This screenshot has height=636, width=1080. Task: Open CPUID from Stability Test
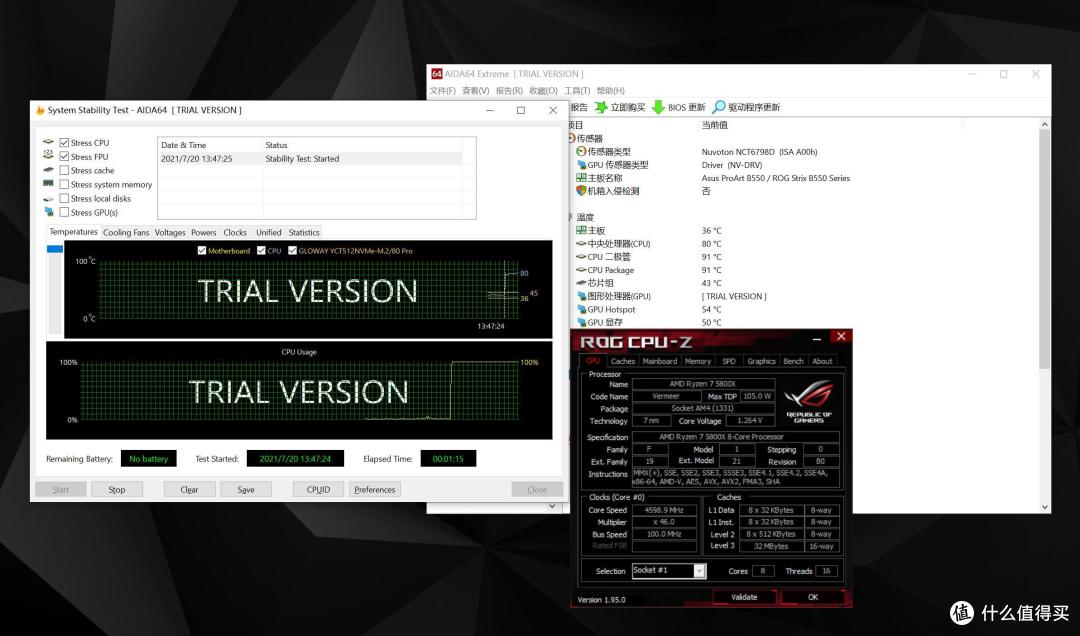pyautogui.click(x=318, y=490)
